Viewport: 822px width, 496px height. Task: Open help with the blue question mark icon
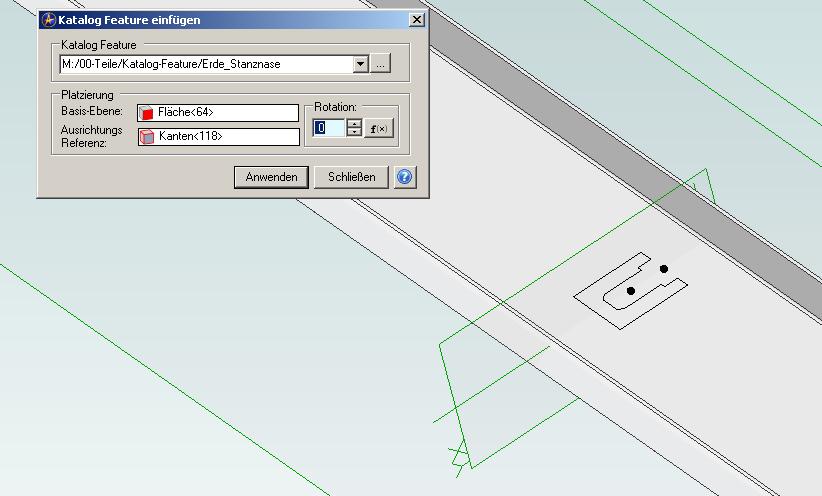pyautogui.click(x=405, y=177)
